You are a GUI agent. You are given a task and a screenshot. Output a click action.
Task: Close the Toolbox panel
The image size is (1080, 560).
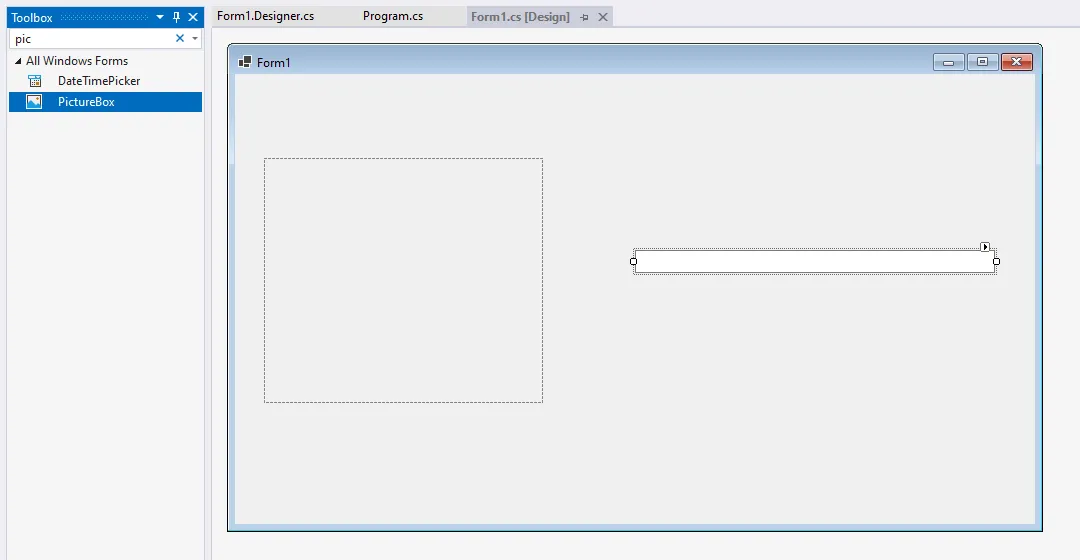tap(193, 17)
